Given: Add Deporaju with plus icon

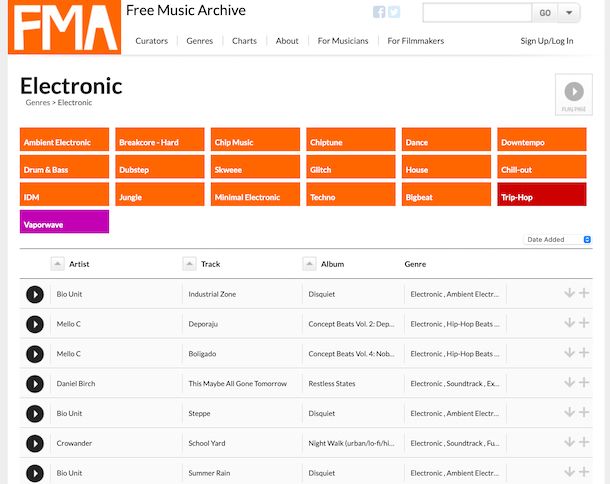Looking at the screenshot, I should point(584,323).
